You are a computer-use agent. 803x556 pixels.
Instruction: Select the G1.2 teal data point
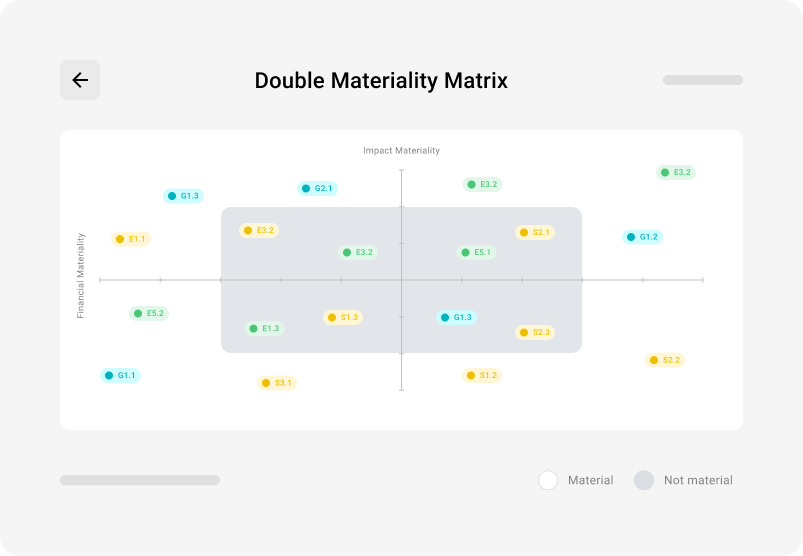[x=642, y=237]
